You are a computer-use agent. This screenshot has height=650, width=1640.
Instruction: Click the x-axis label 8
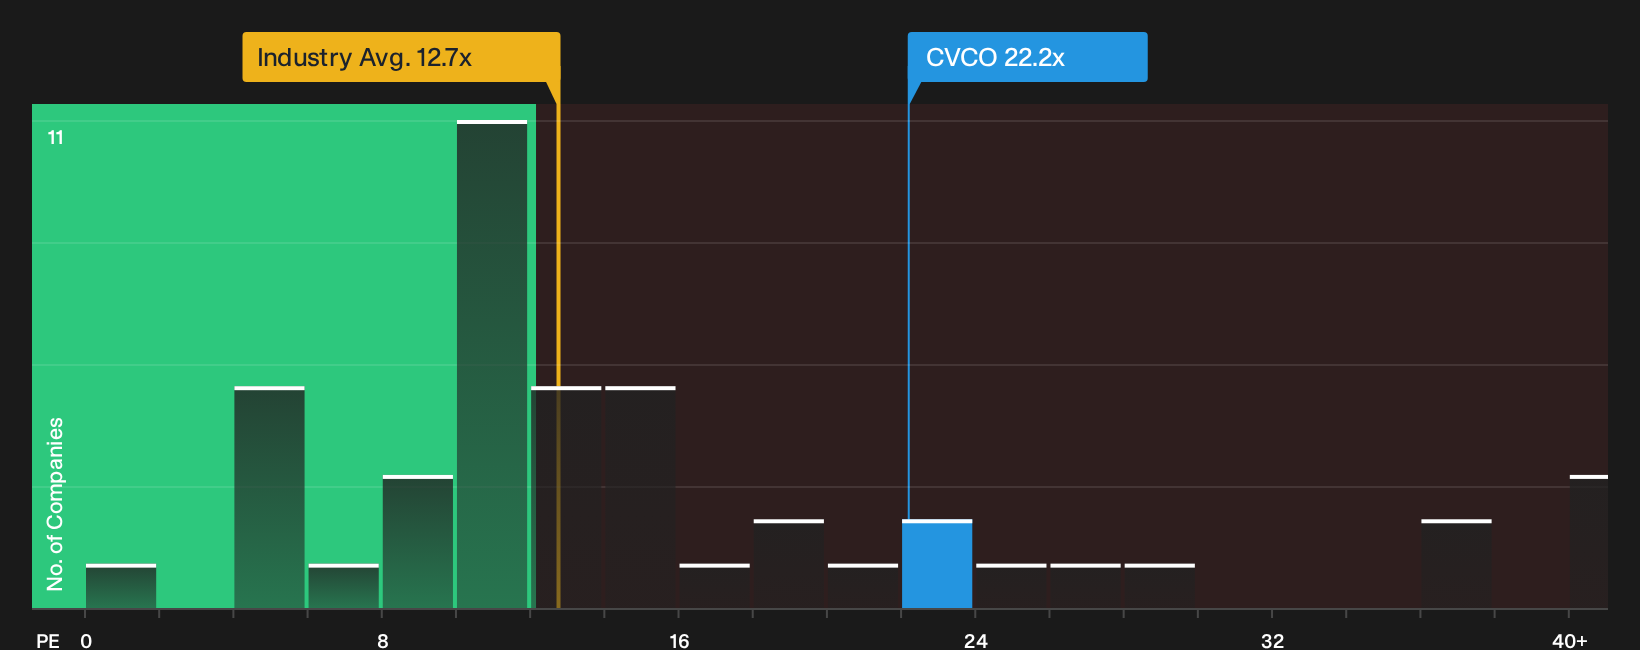(x=383, y=640)
